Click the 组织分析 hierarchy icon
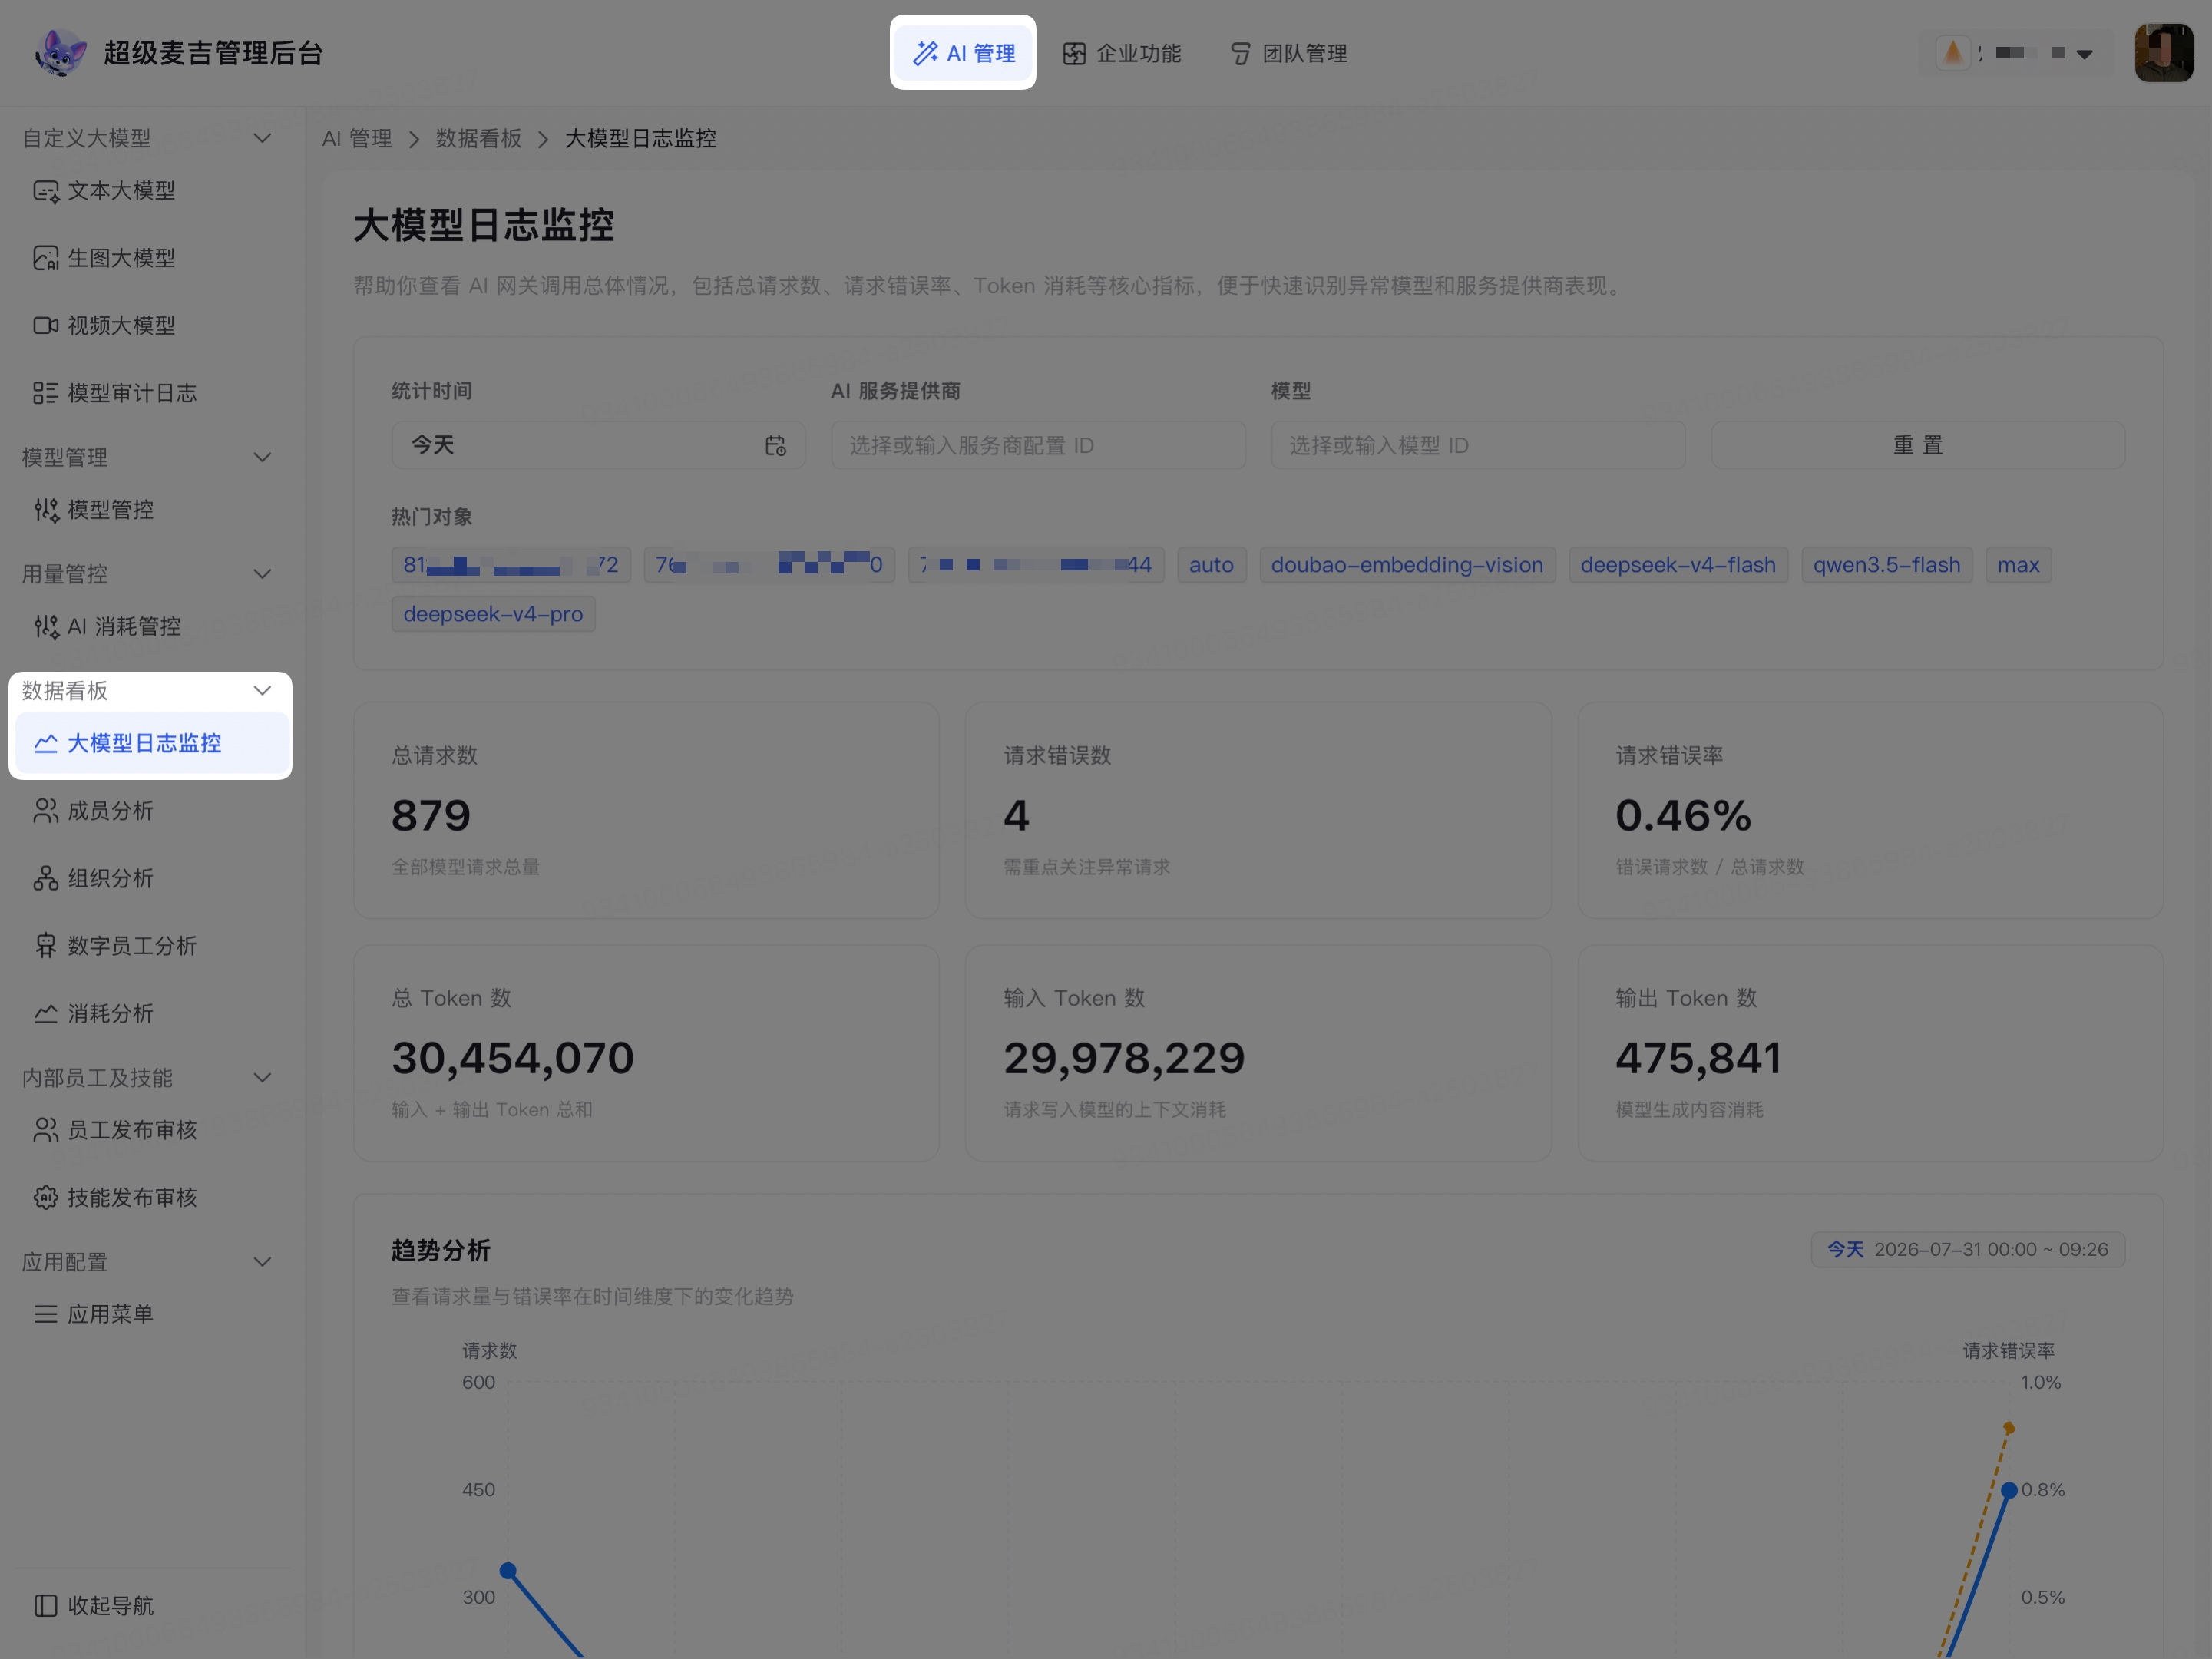The height and width of the screenshot is (1659, 2212). pyautogui.click(x=46, y=879)
